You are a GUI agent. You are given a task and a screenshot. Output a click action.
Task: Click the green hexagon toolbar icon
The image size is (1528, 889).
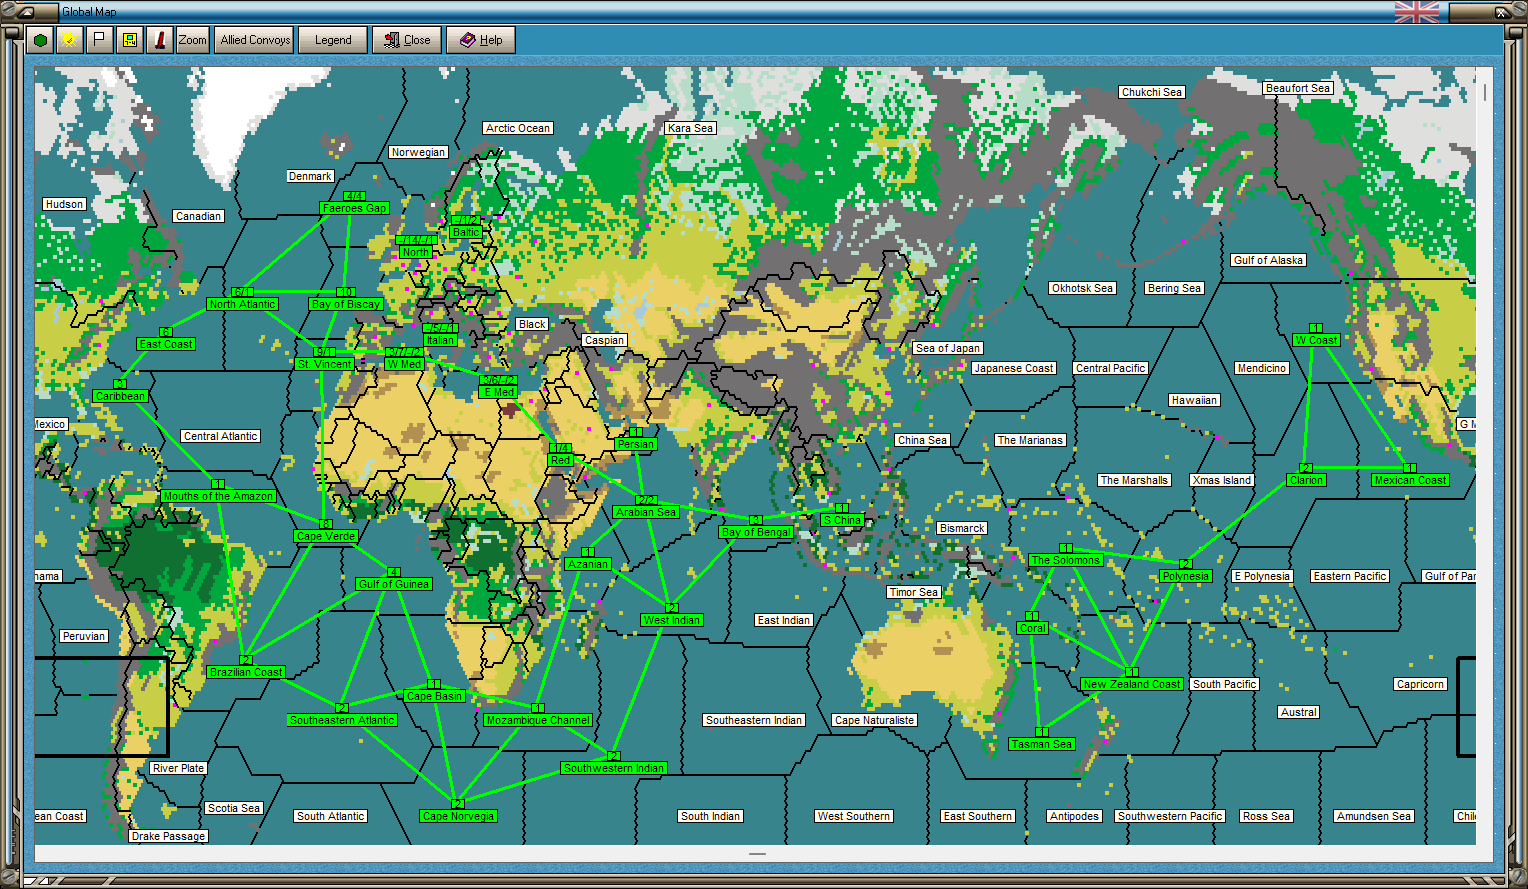tap(40, 40)
